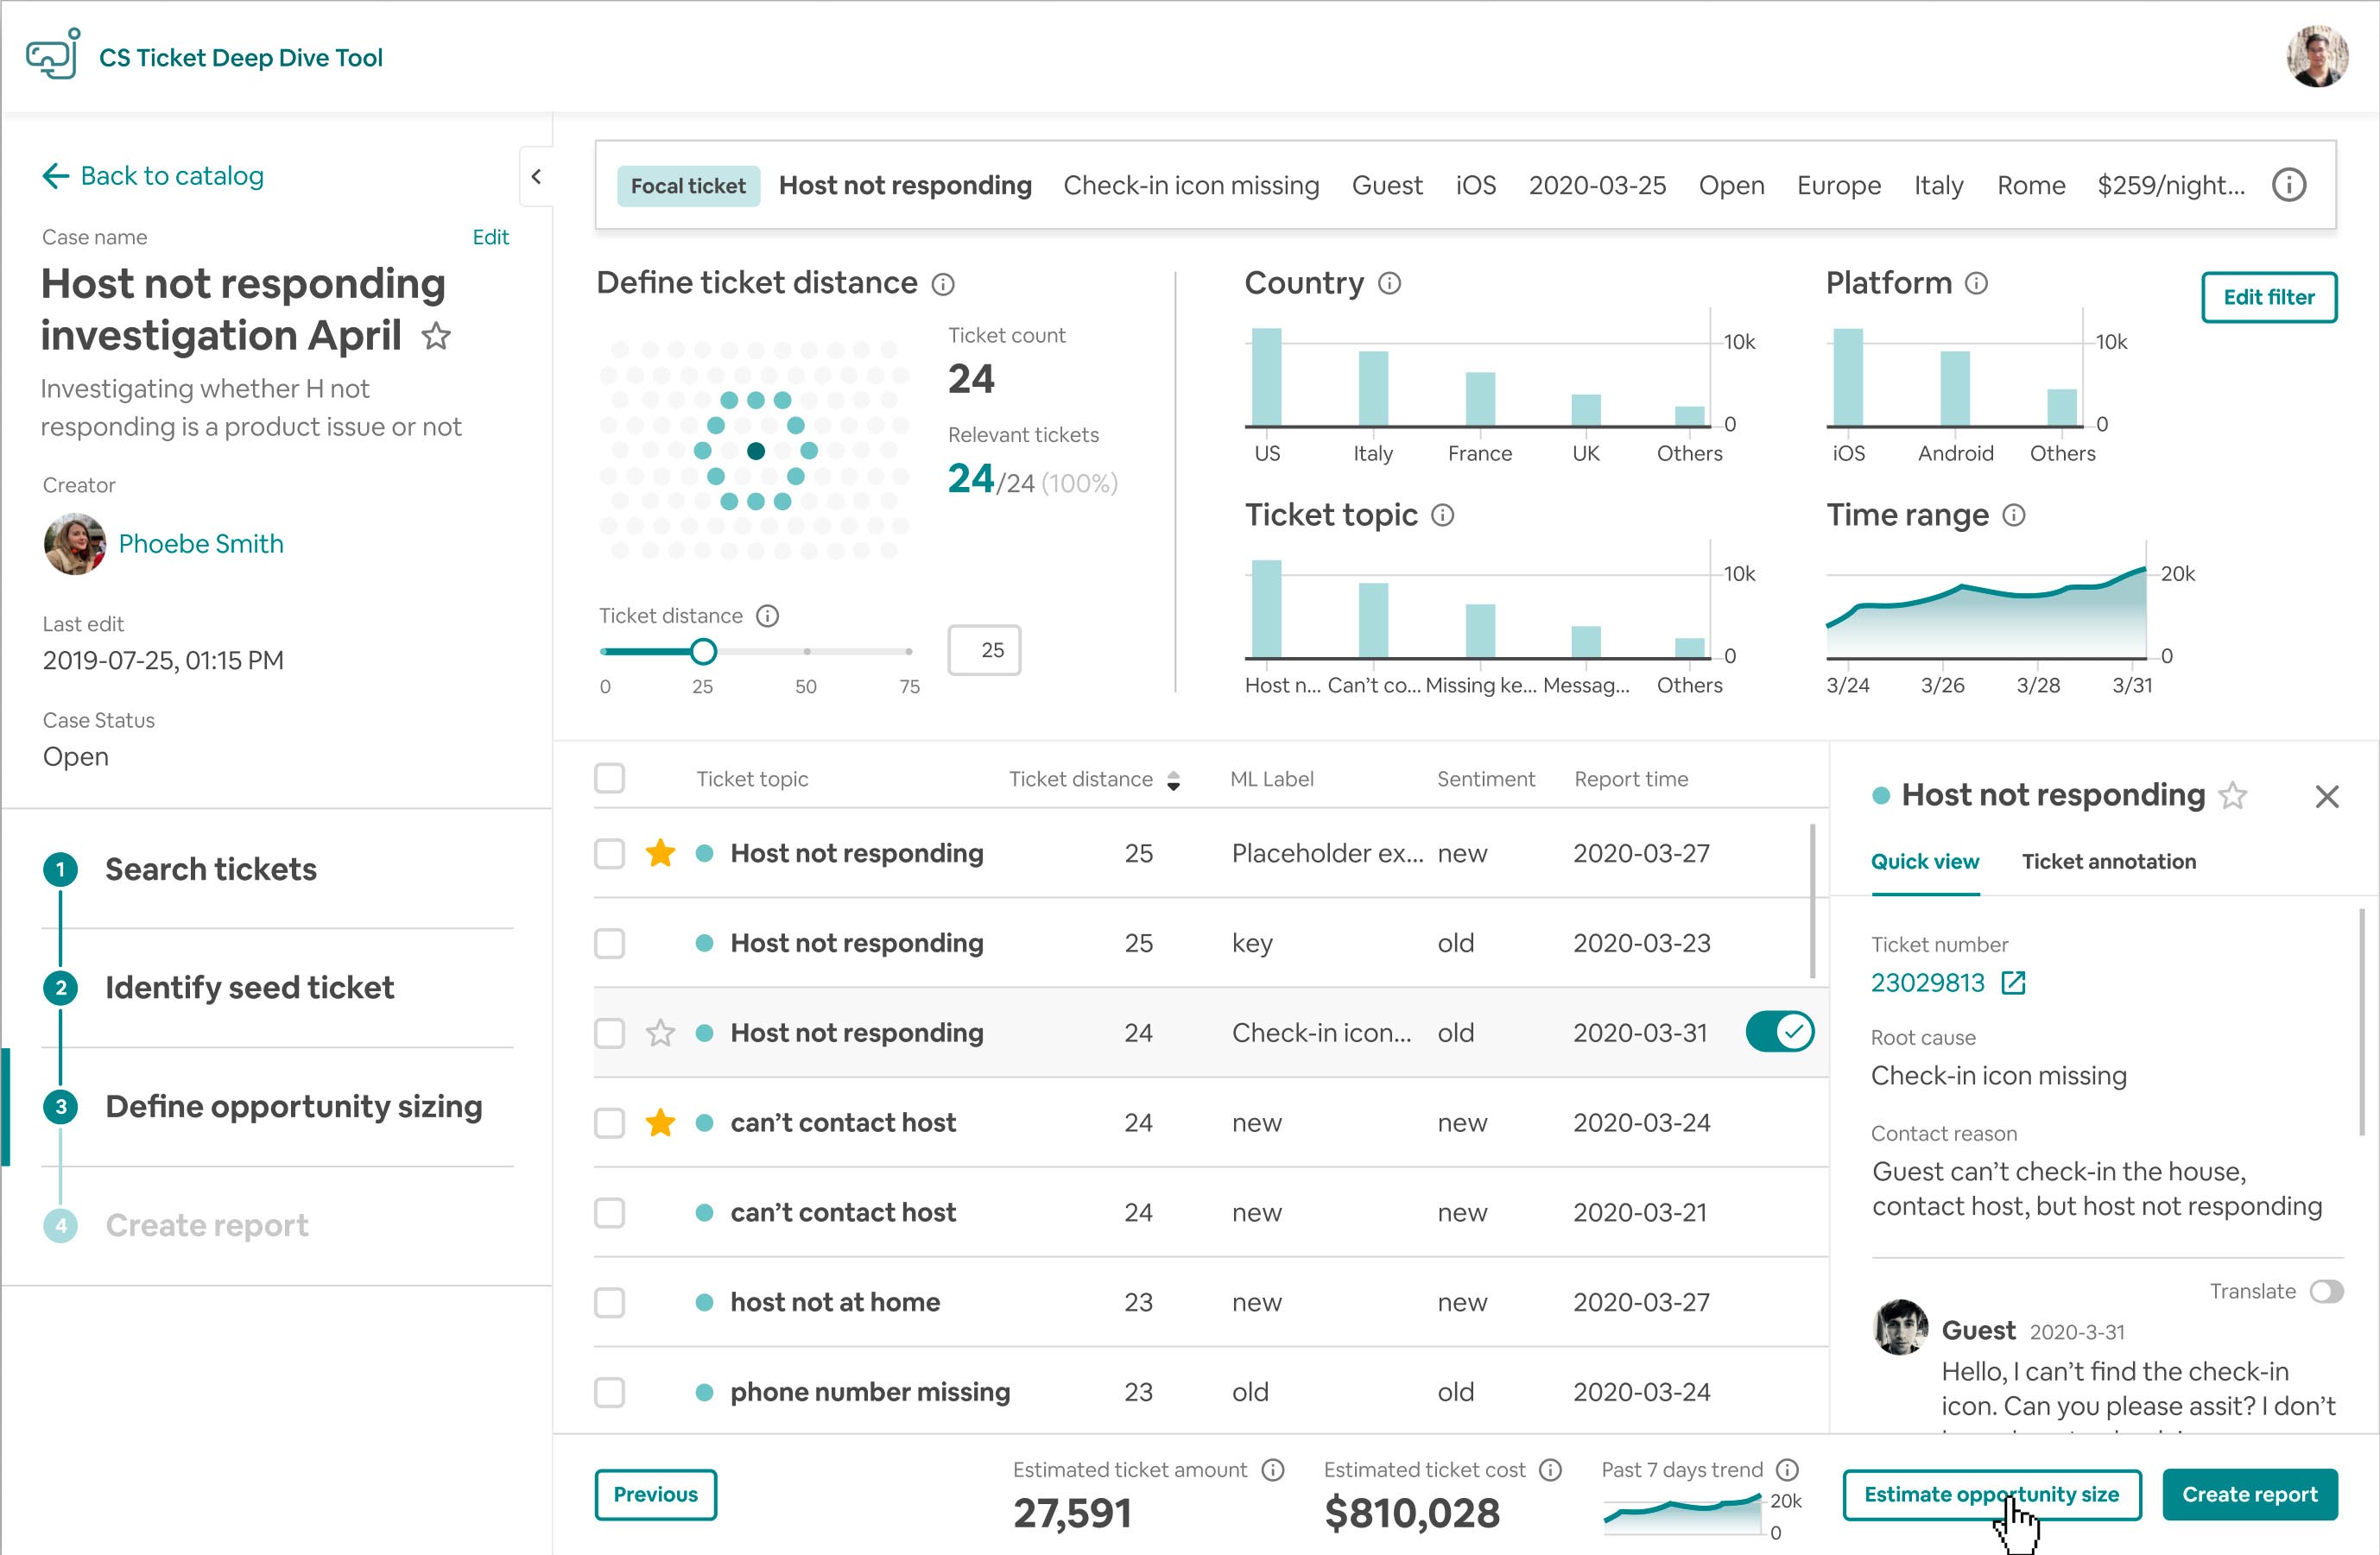The width and height of the screenshot is (2380, 1555).
Task: Click the Country chart info icon
Action: (x=1389, y=284)
